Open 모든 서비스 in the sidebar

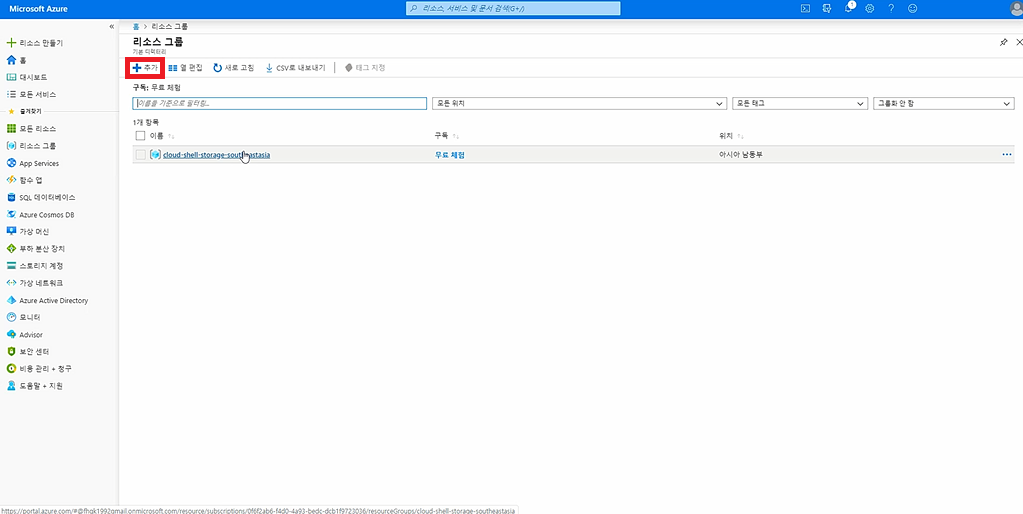[x=31, y=94]
